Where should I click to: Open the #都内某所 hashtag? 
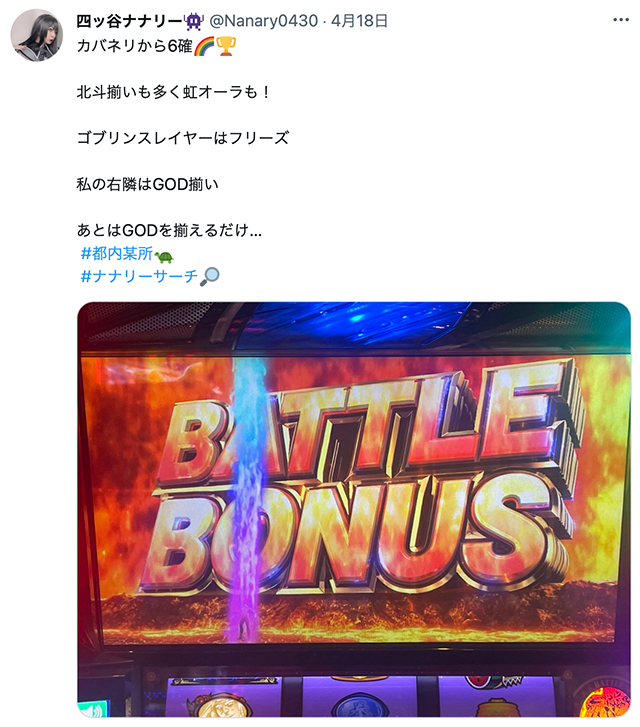pos(116,254)
